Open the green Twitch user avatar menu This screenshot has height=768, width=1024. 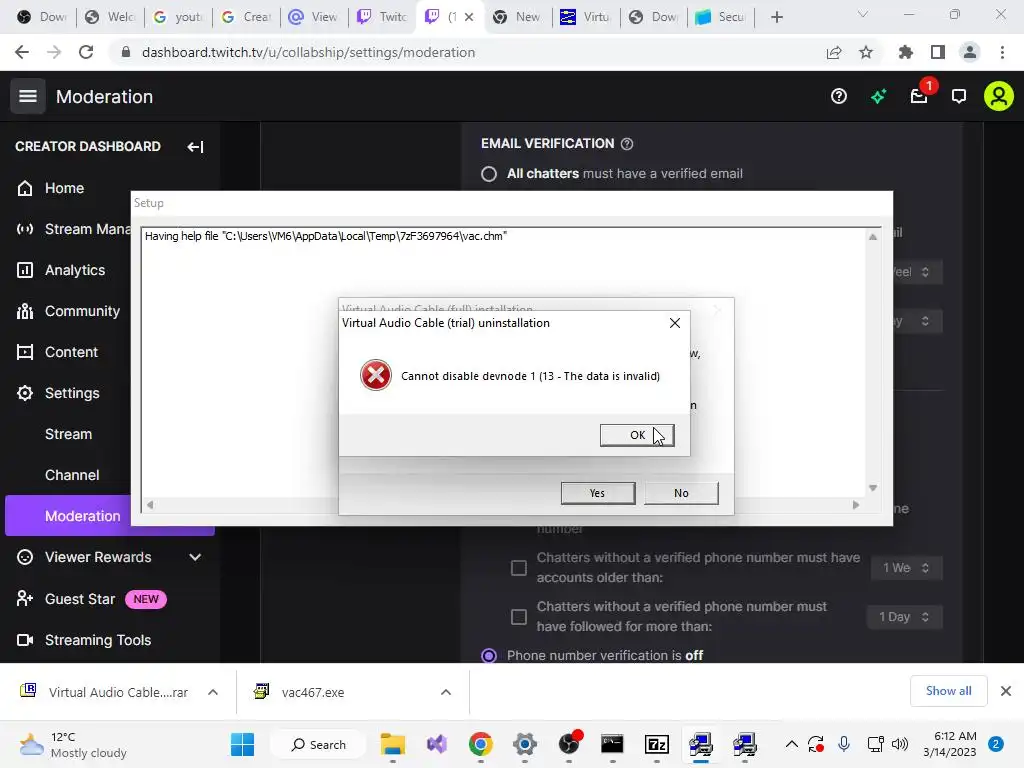(x=999, y=97)
